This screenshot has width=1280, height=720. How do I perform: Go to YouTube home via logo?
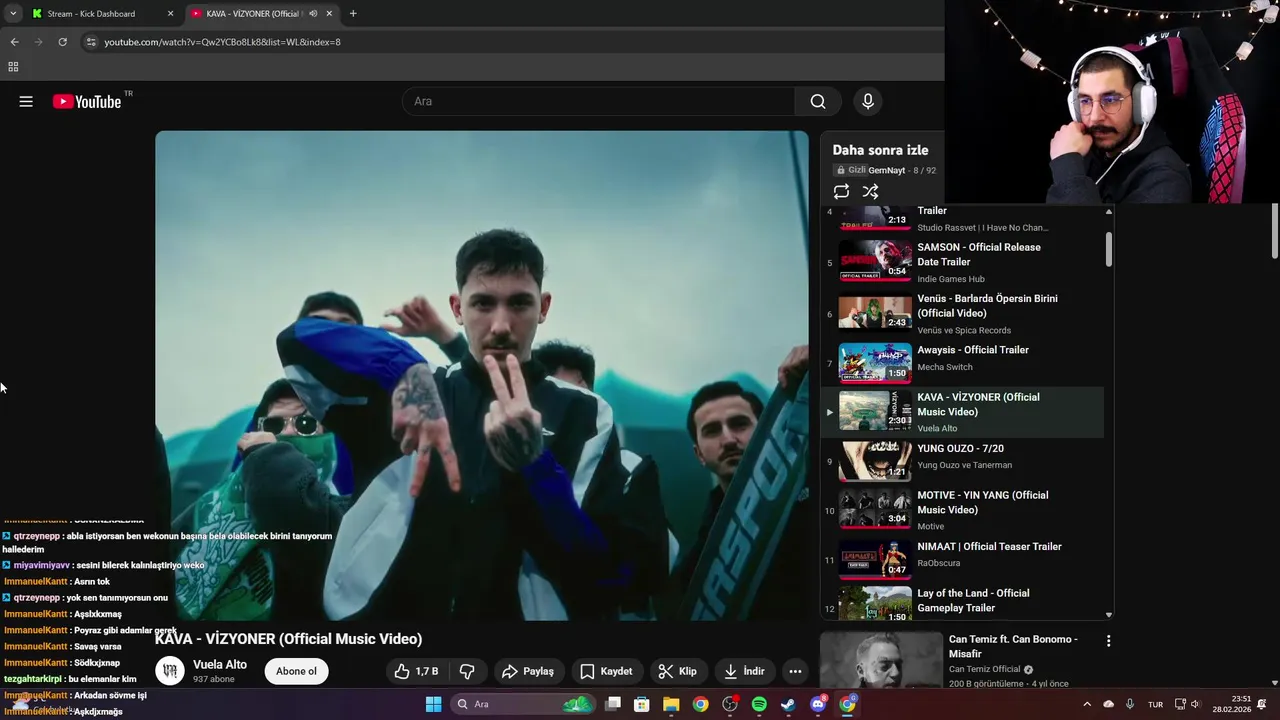pos(87,101)
